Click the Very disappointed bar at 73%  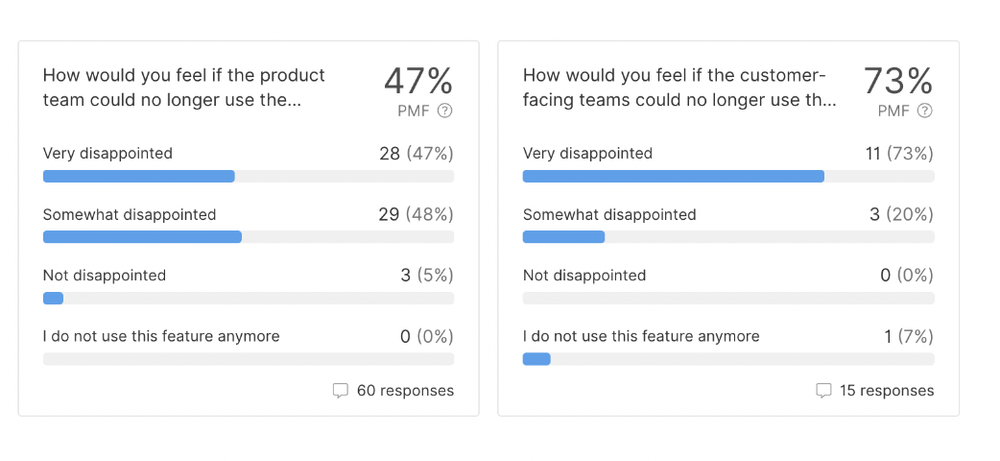click(673, 177)
